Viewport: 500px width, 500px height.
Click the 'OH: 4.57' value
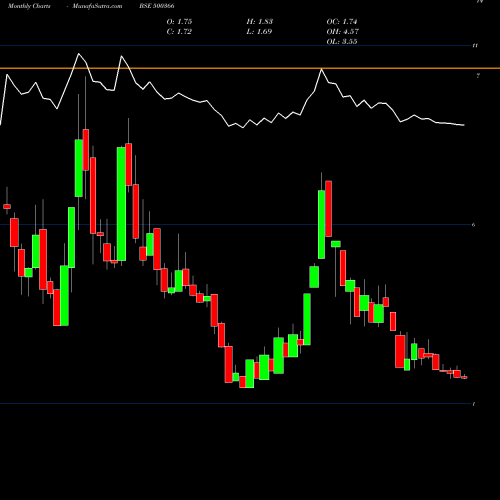click(343, 32)
